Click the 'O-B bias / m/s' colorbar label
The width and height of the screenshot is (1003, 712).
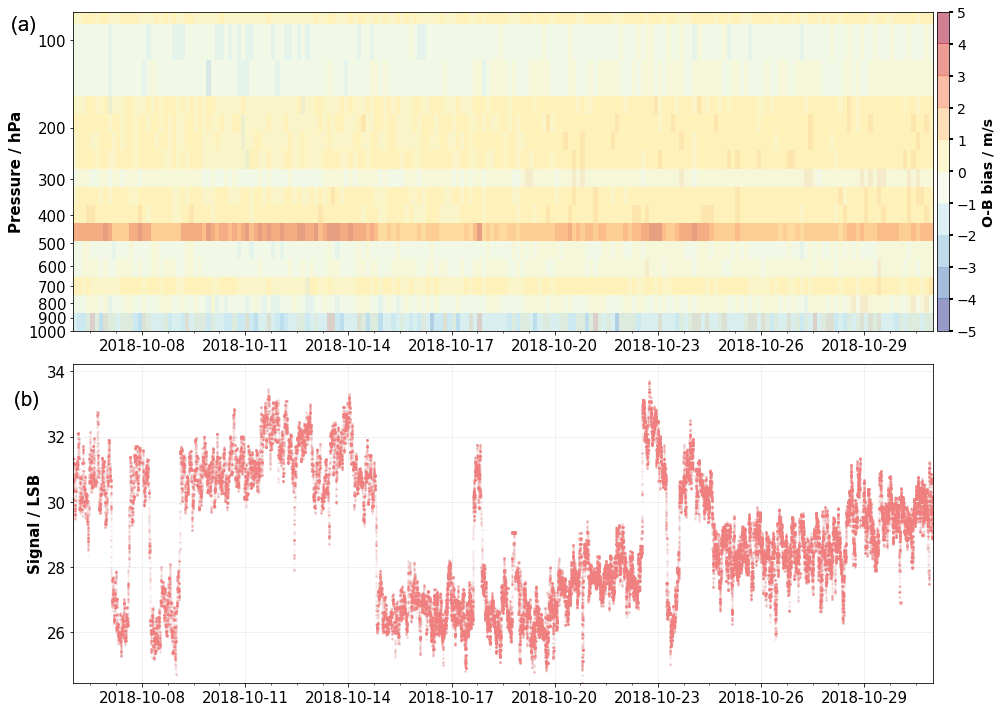(986, 172)
